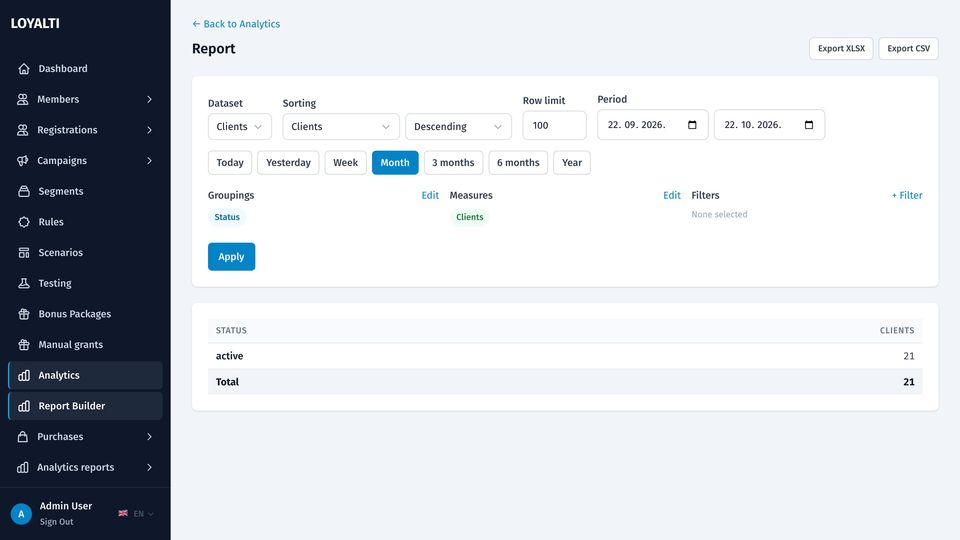
Task: Click the end date field 22. 10. 2026.
Action: (x=770, y=125)
